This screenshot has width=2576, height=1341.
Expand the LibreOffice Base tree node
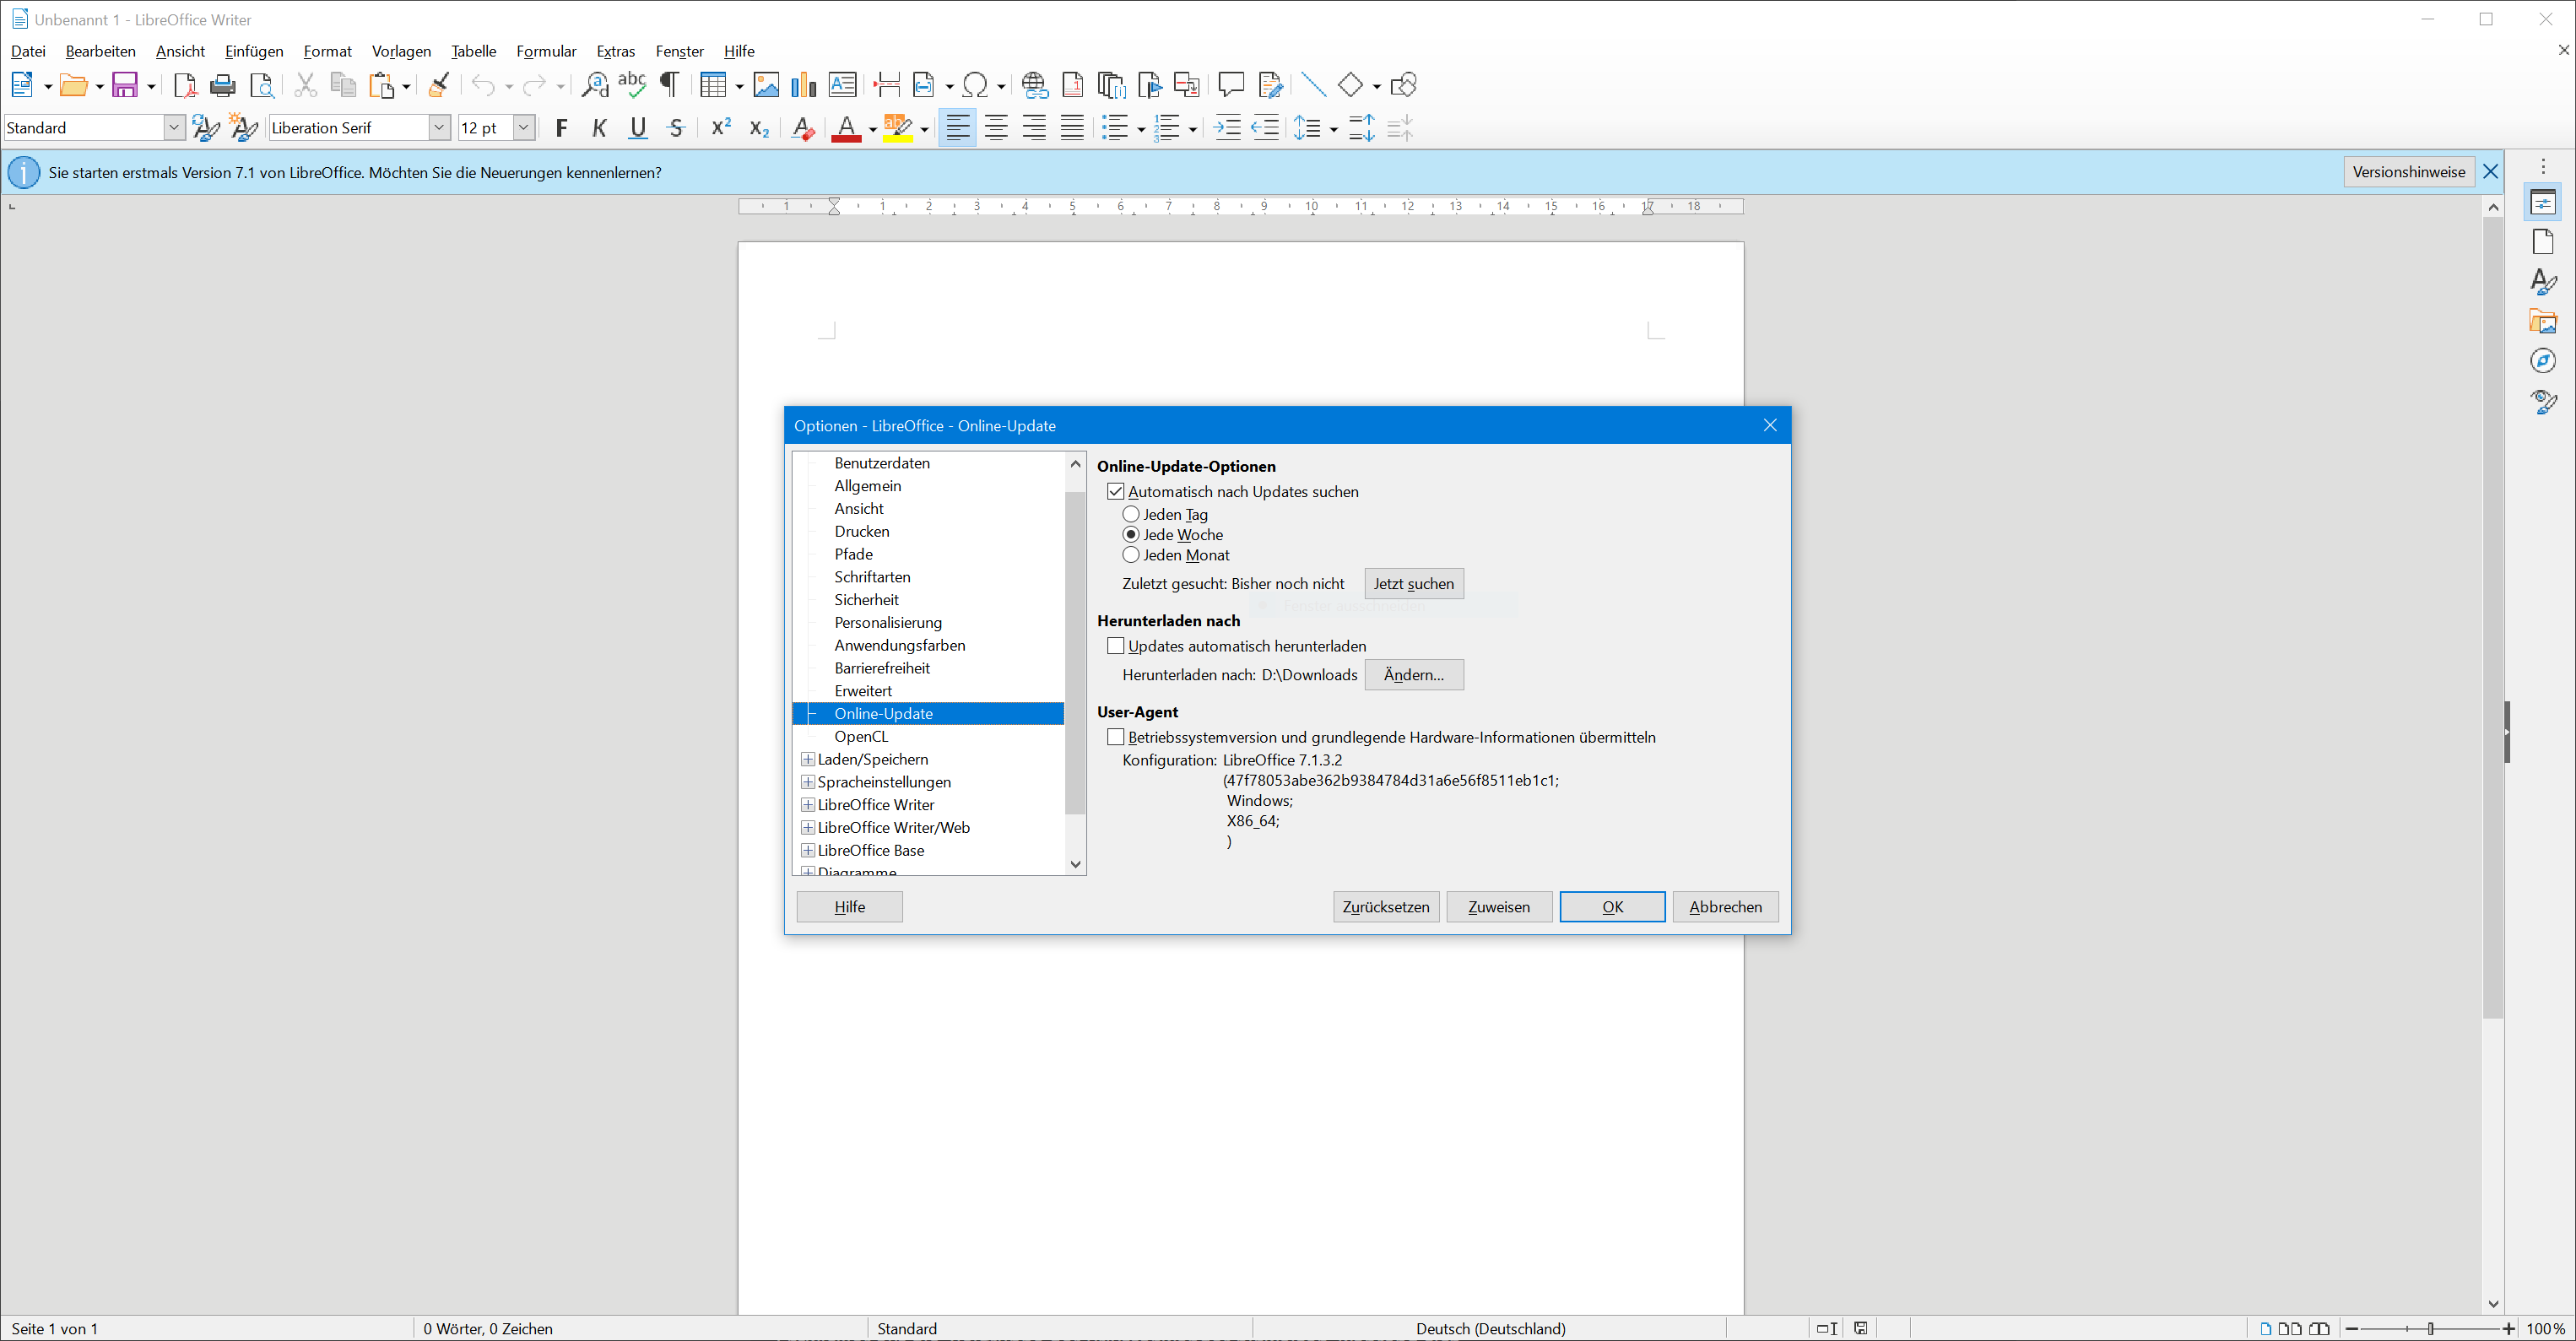click(807, 850)
